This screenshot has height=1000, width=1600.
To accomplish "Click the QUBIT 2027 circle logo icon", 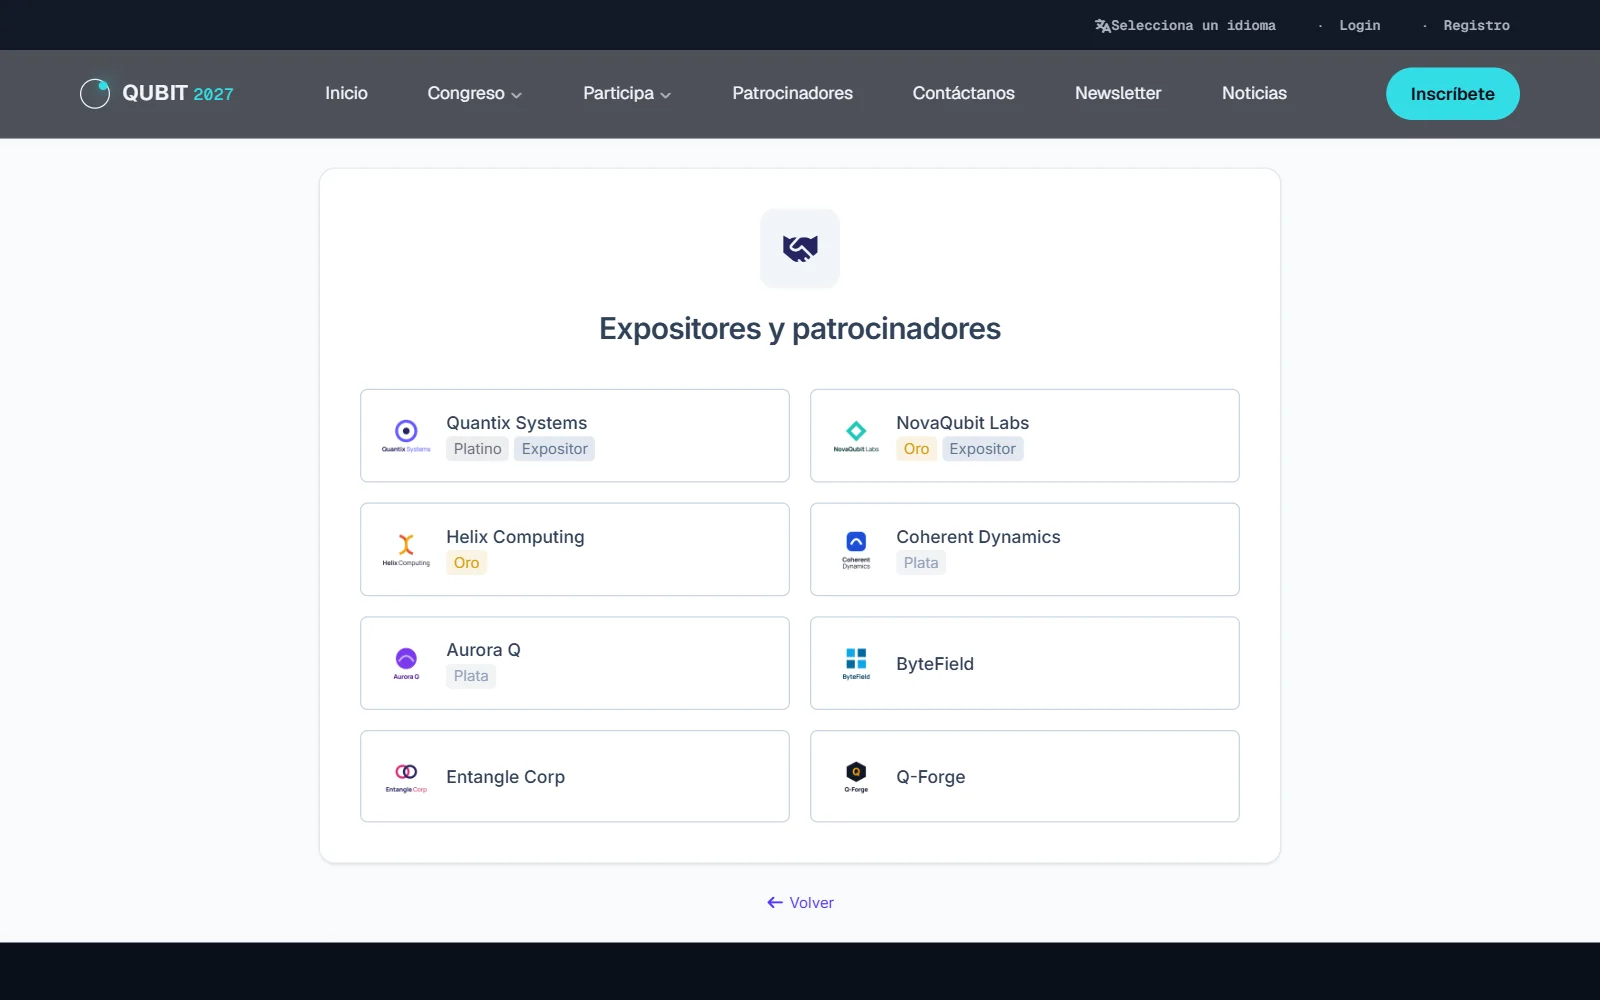I will pyautogui.click(x=95, y=93).
